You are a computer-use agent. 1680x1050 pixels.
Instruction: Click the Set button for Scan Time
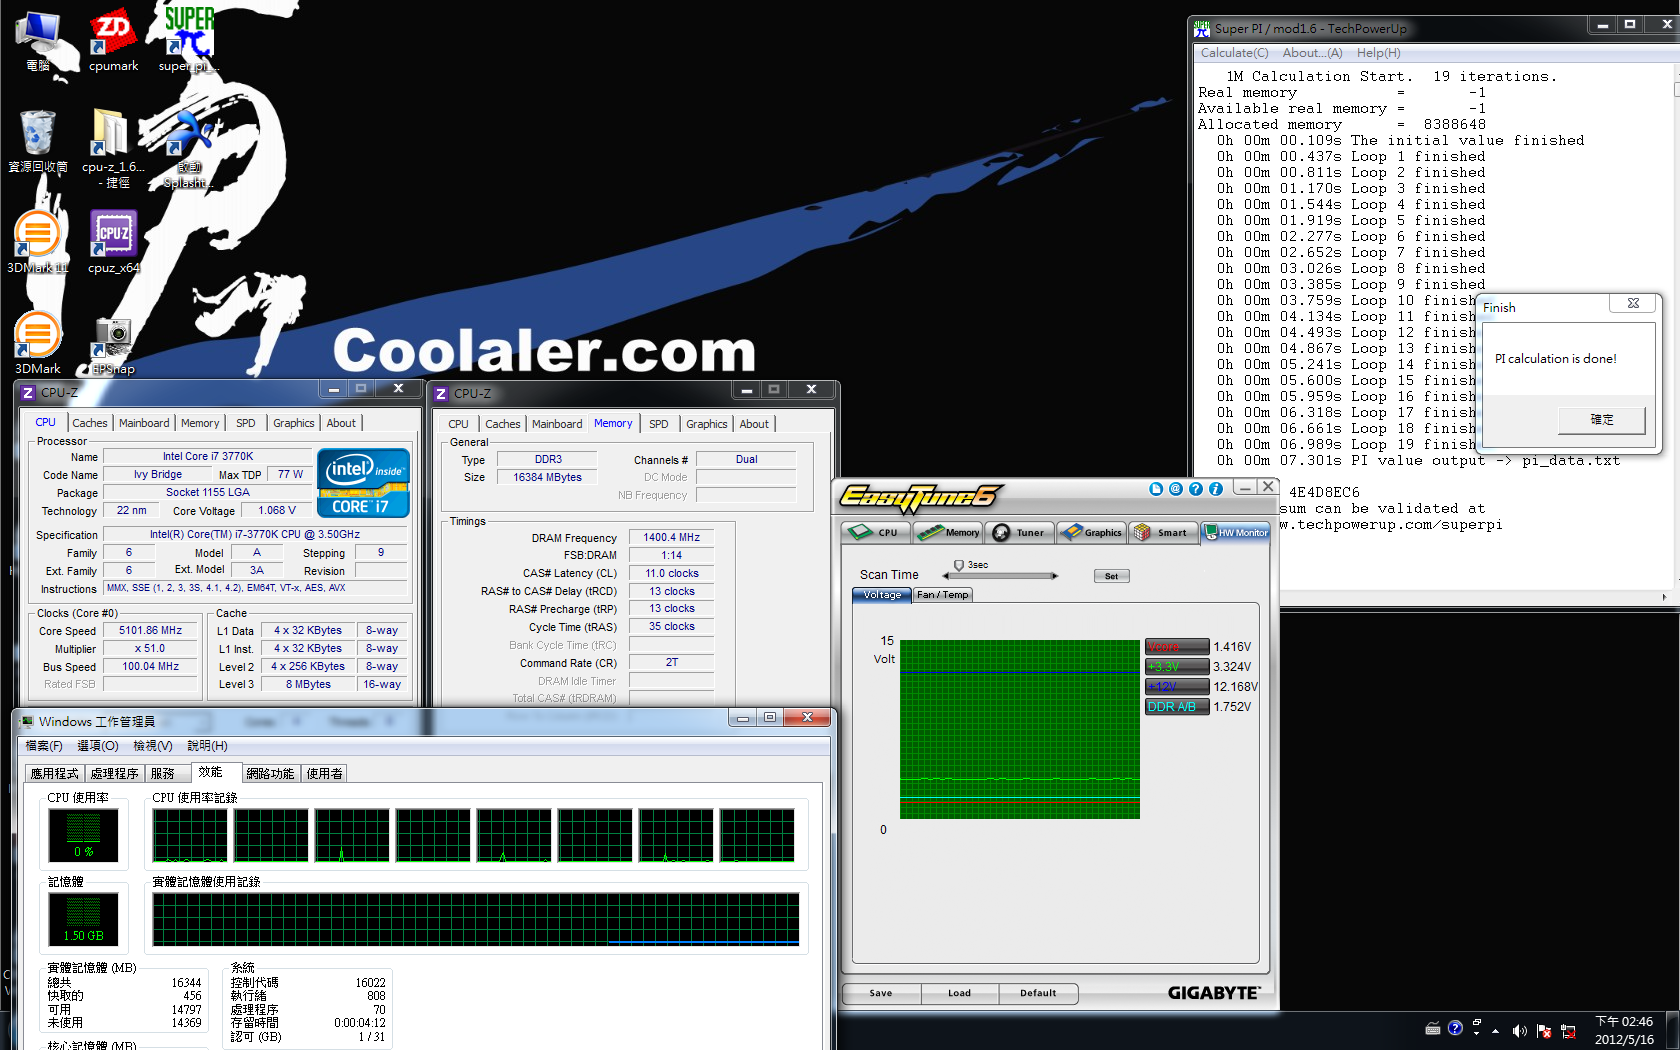pyautogui.click(x=1111, y=576)
